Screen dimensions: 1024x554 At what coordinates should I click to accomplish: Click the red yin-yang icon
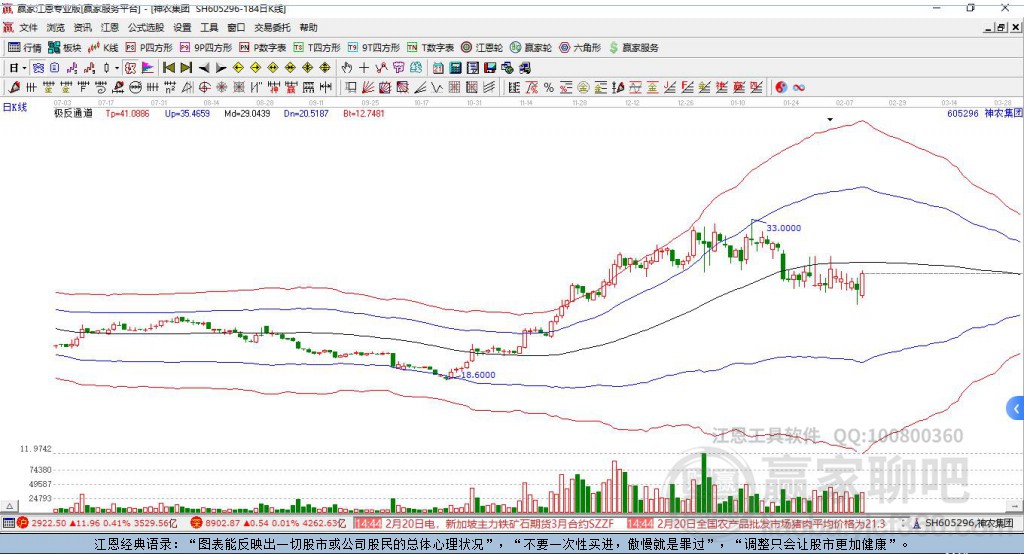pyautogui.click(x=781, y=88)
